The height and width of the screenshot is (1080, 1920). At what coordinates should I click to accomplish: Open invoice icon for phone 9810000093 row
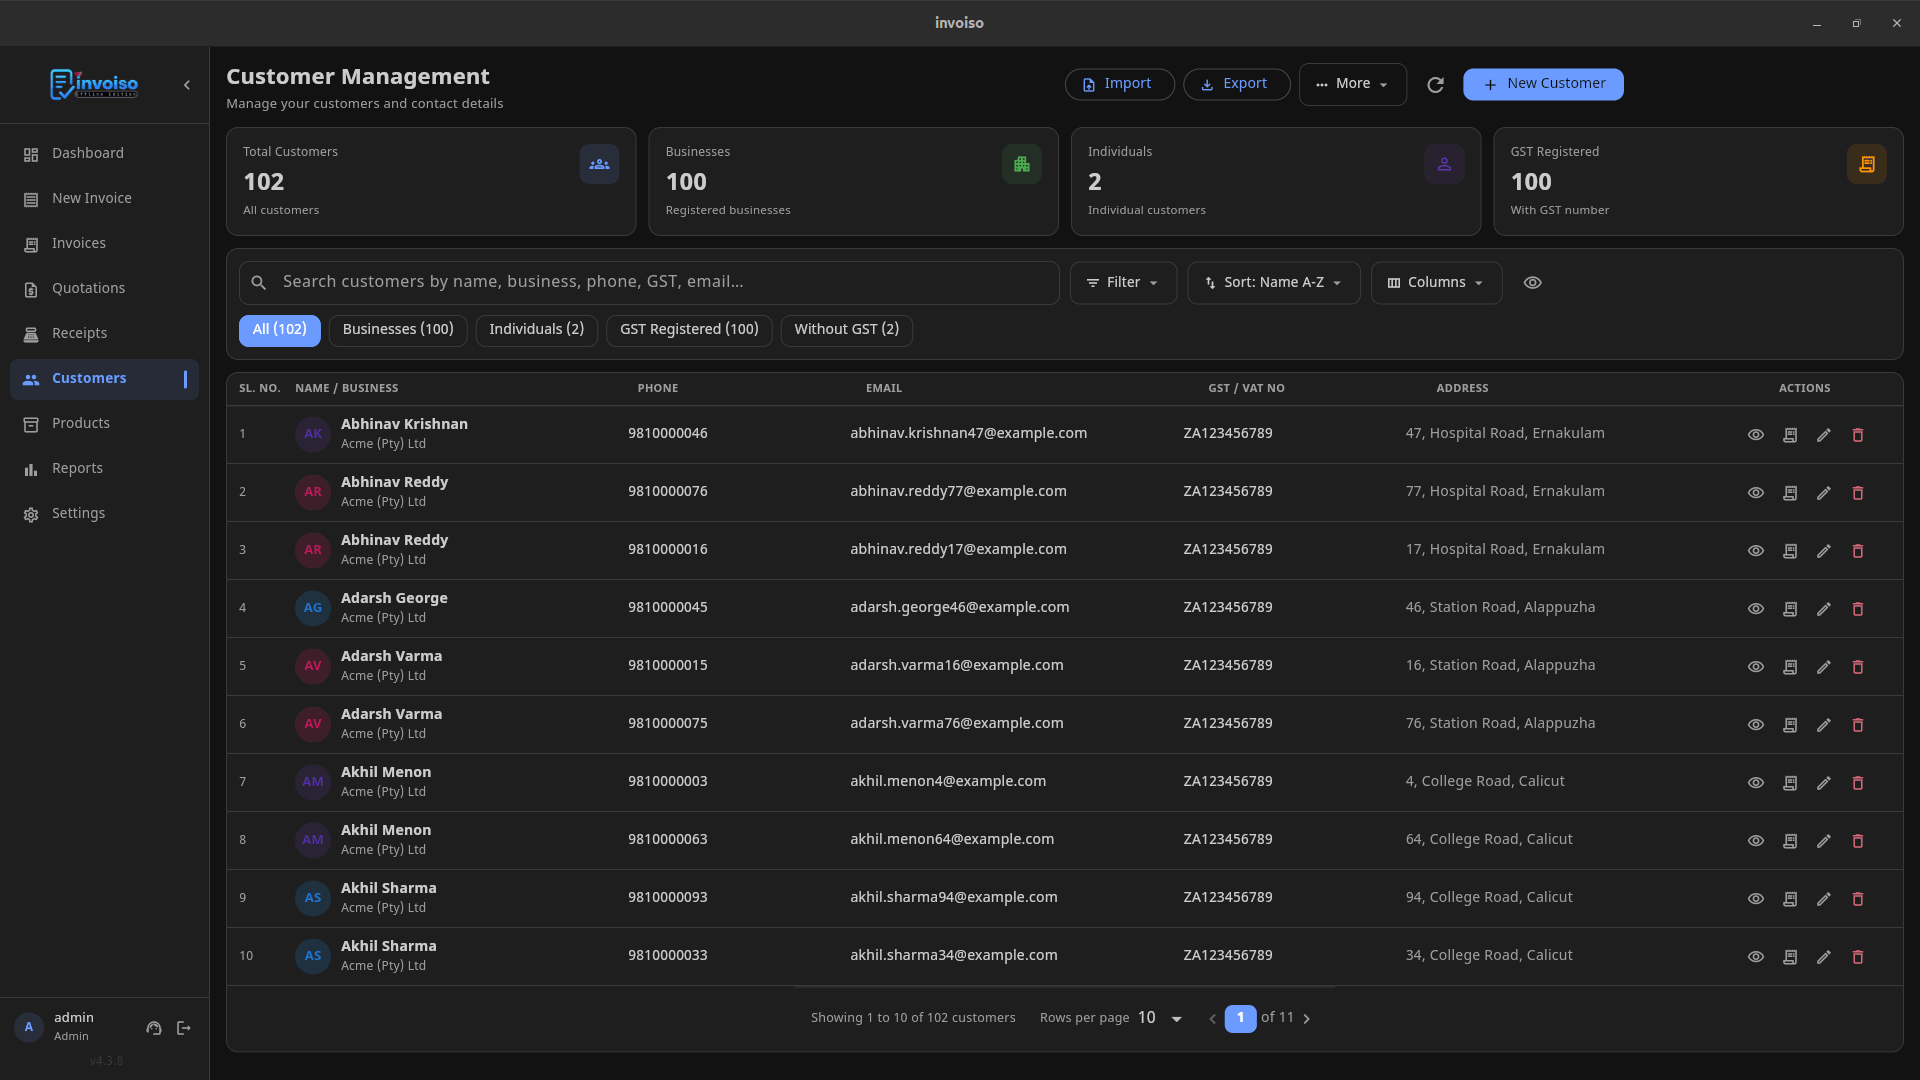click(x=1790, y=899)
